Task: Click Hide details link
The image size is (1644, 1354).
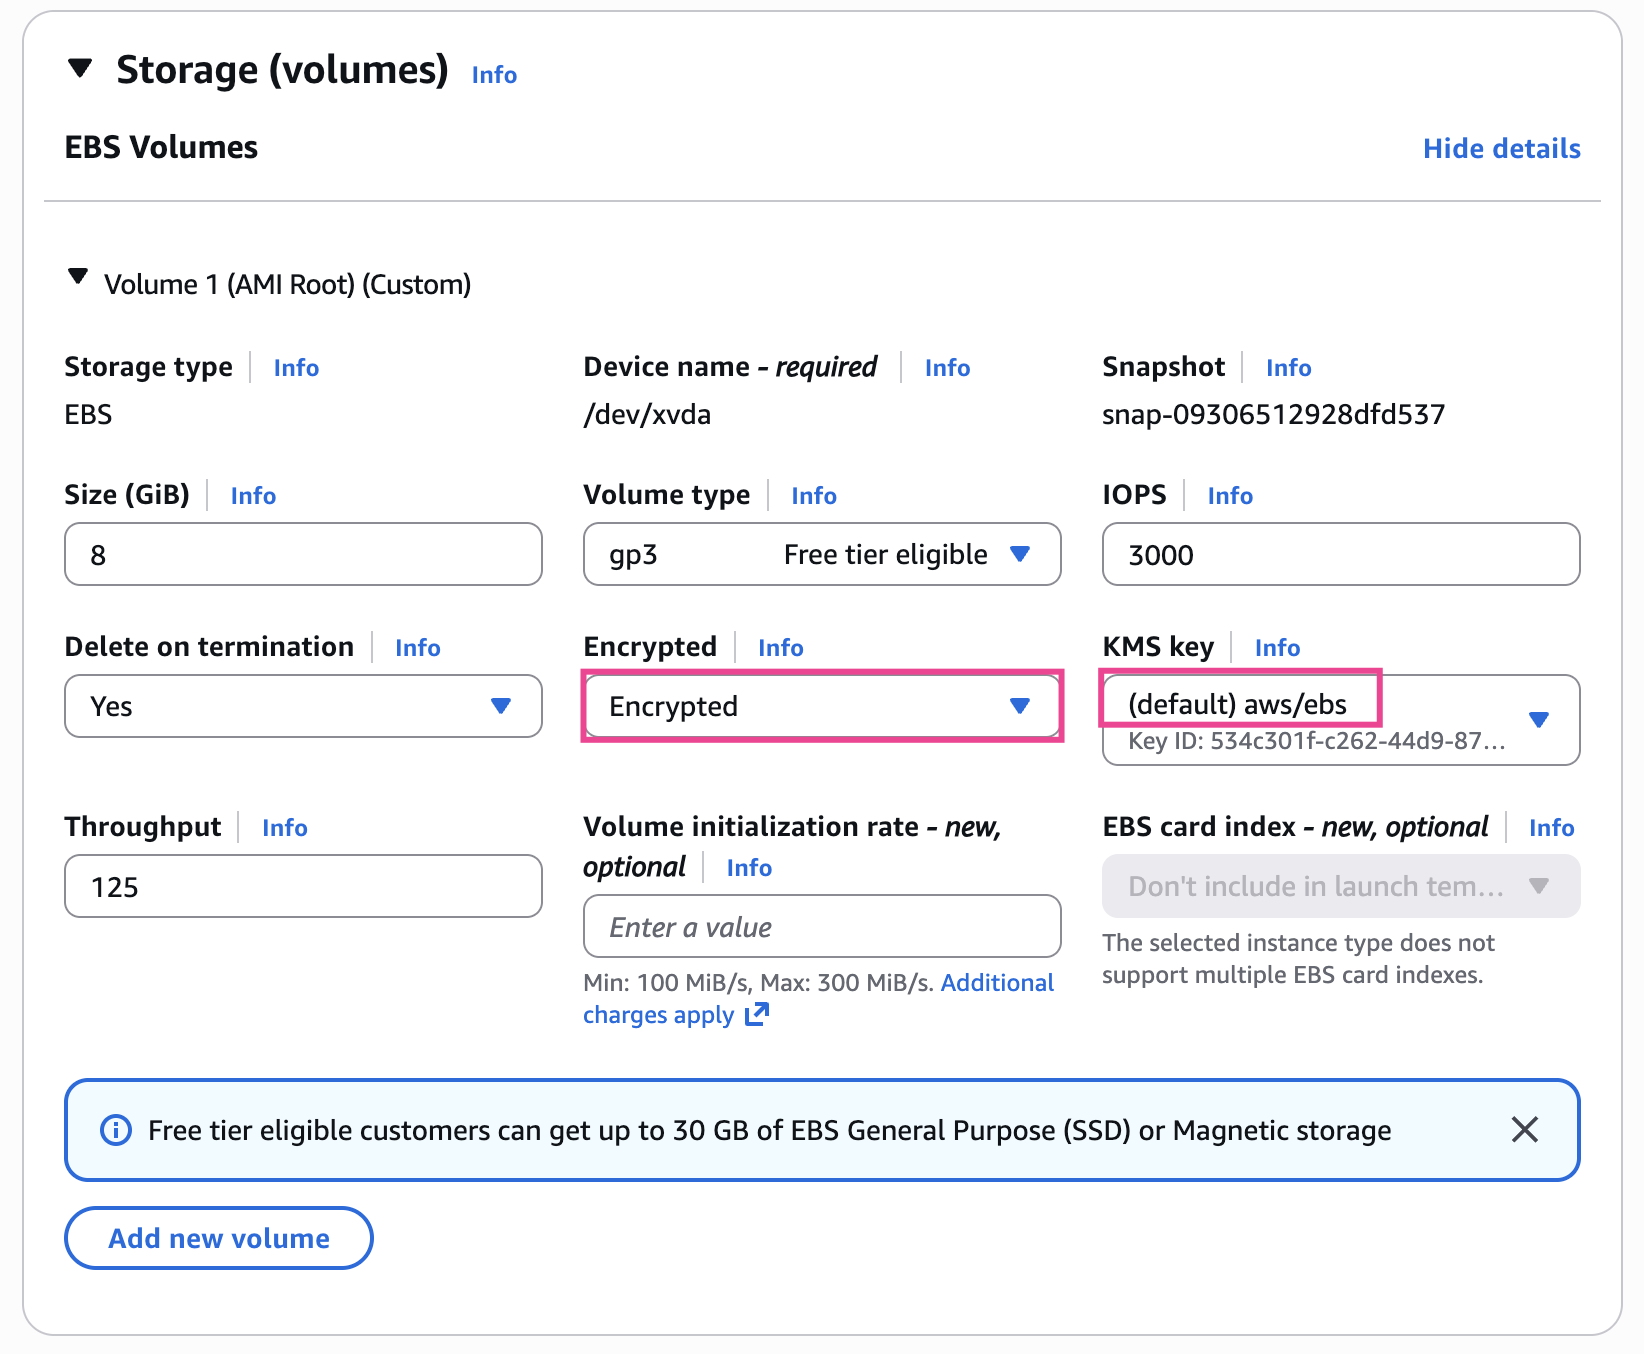Action: point(1501,149)
